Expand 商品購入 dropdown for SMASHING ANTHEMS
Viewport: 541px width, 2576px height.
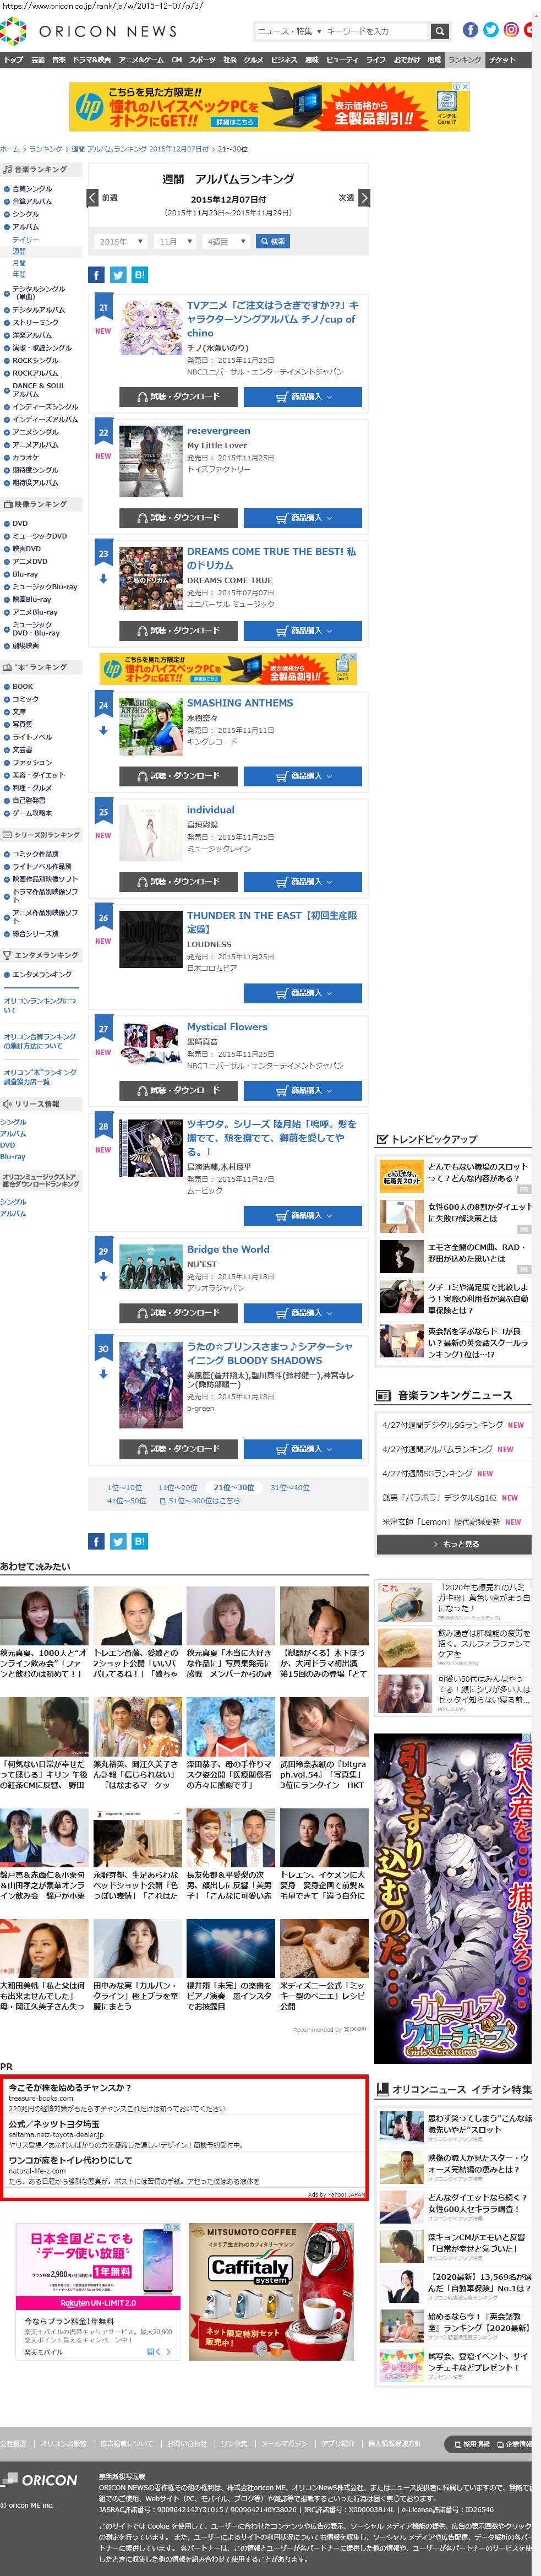[303, 776]
